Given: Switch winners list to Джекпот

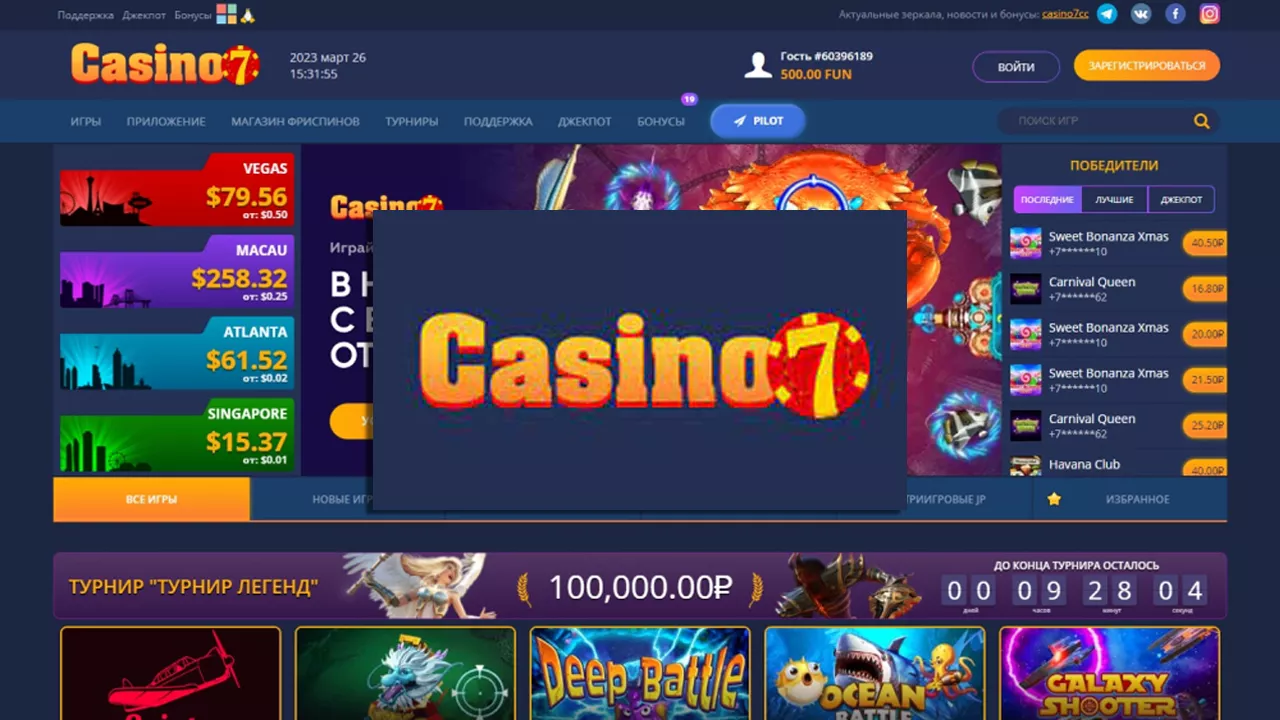Looking at the screenshot, I should click(1181, 199).
